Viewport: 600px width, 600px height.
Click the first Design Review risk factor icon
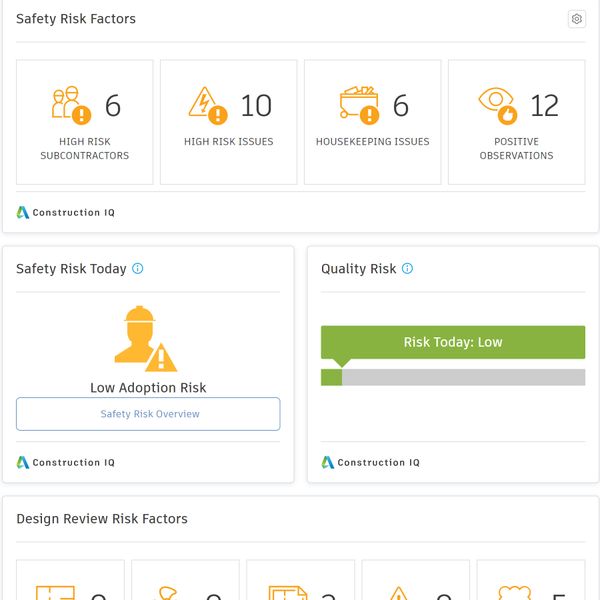pos(55,592)
